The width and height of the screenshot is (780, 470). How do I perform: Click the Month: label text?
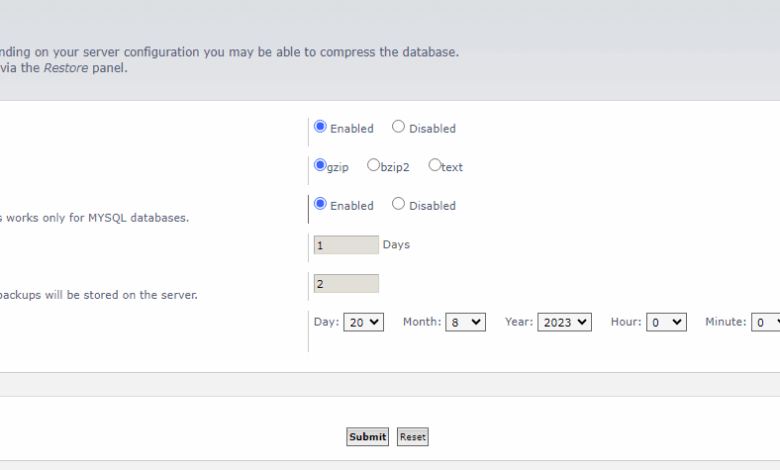421,322
